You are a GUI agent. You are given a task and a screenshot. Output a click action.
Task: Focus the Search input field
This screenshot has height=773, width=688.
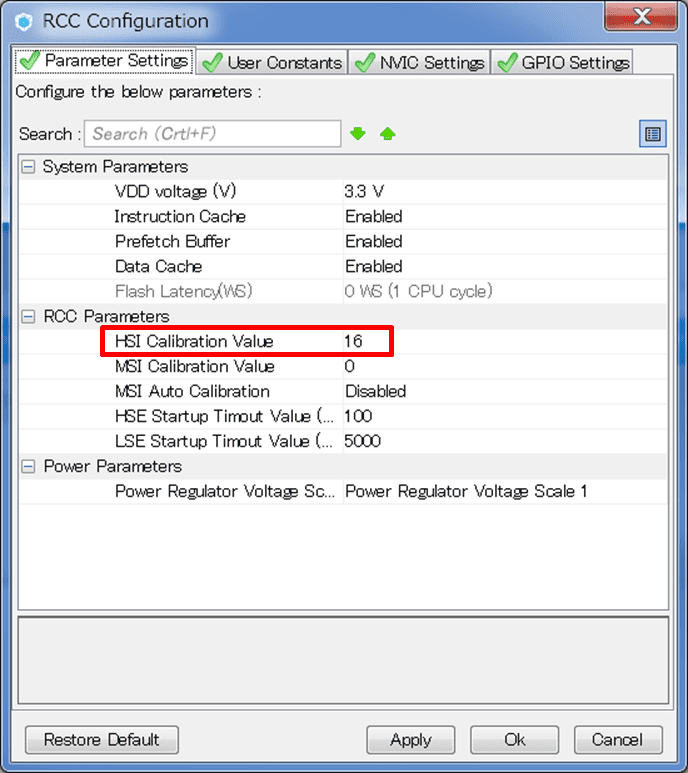(x=212, y=134)
